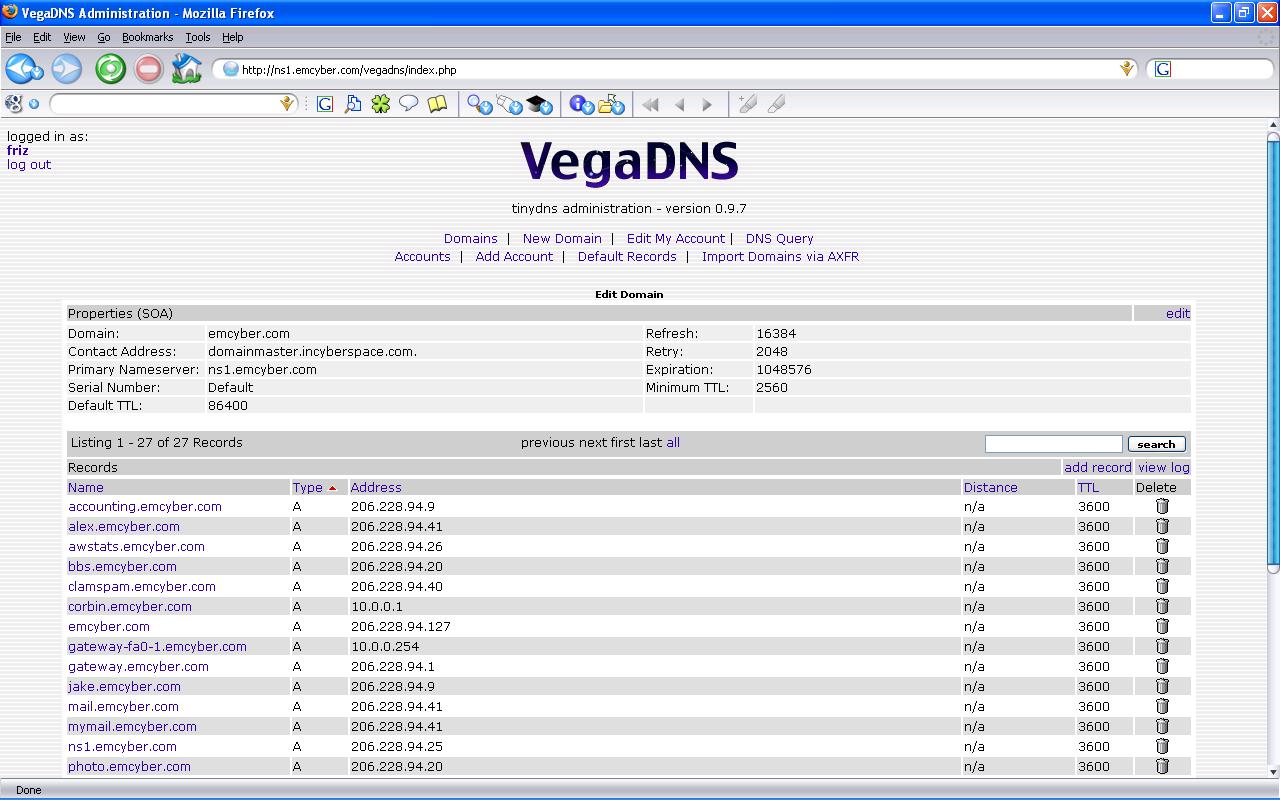Delete the alex.emcyber.com record
Image resolution: width=1280 pixels, height=800 pixels.
coord(1162,526)
